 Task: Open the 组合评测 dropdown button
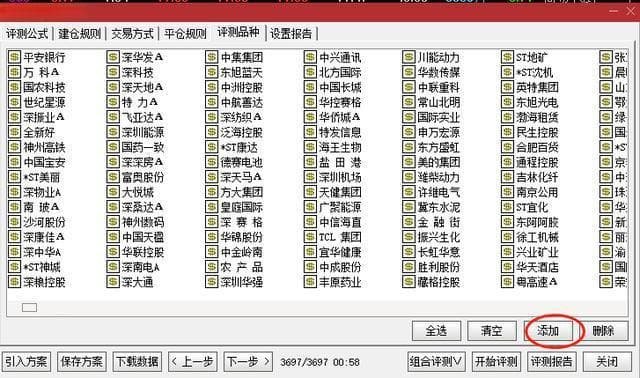(436, 362)
